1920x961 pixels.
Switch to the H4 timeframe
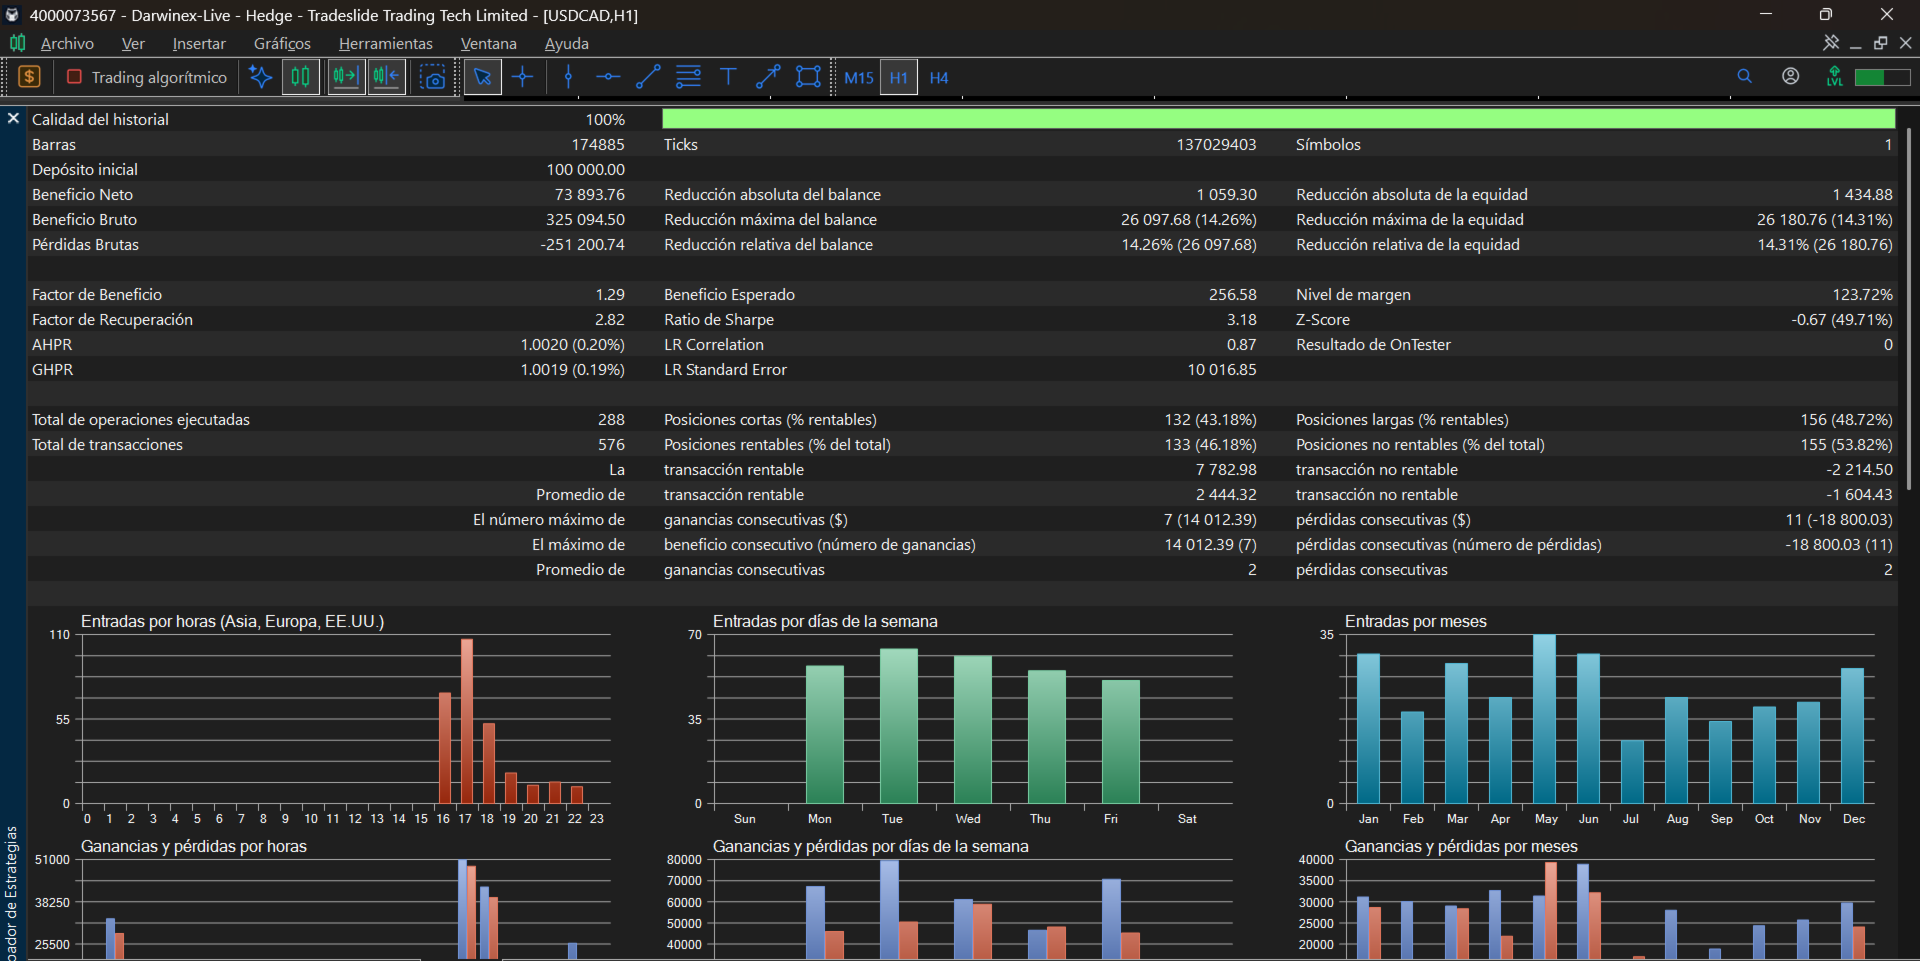tap(939, 78)
